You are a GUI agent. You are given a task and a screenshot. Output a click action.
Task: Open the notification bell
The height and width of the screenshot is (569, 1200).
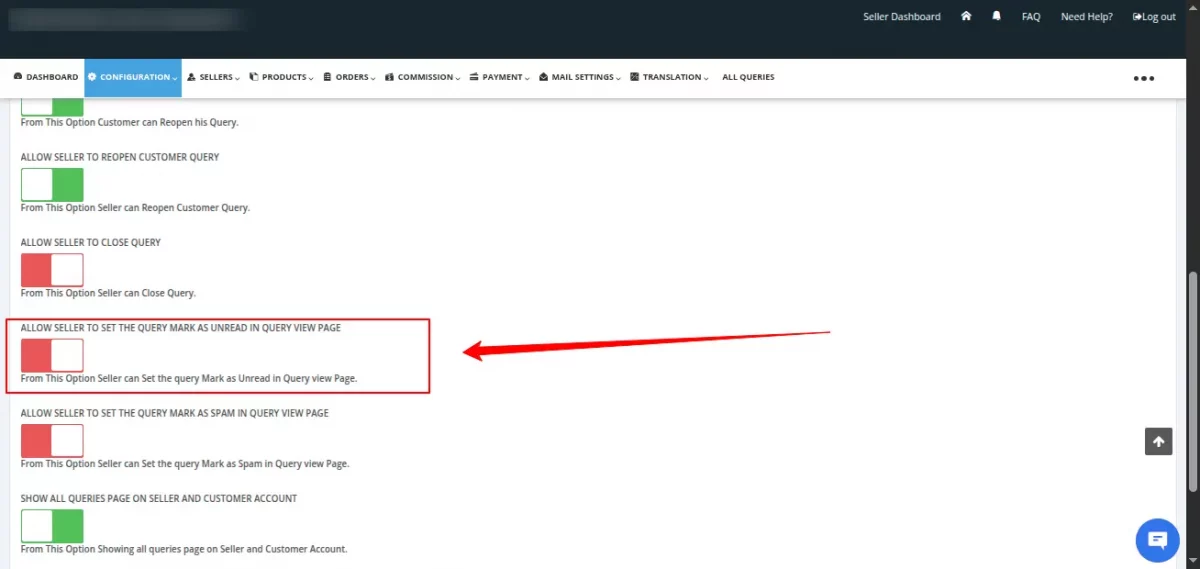[996, 16]
